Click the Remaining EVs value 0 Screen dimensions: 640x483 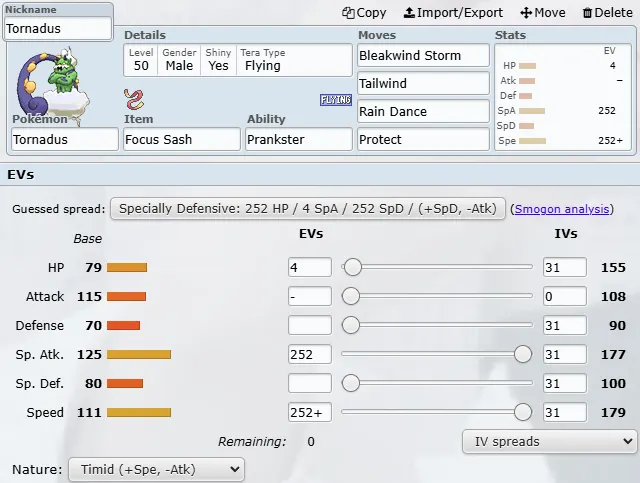point(311,442)
